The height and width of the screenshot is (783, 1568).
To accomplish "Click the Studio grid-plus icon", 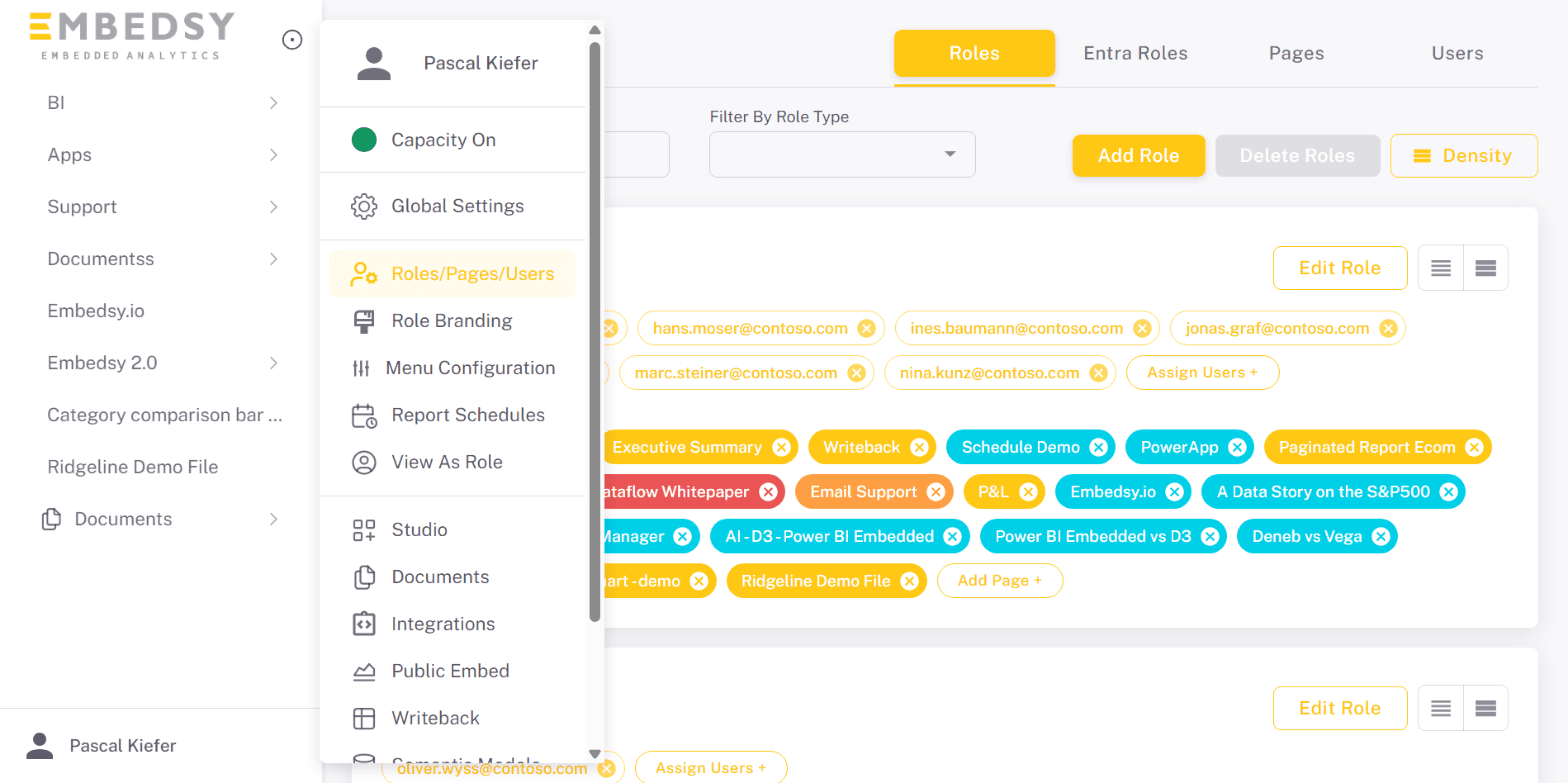I will (x=364, y=530).
